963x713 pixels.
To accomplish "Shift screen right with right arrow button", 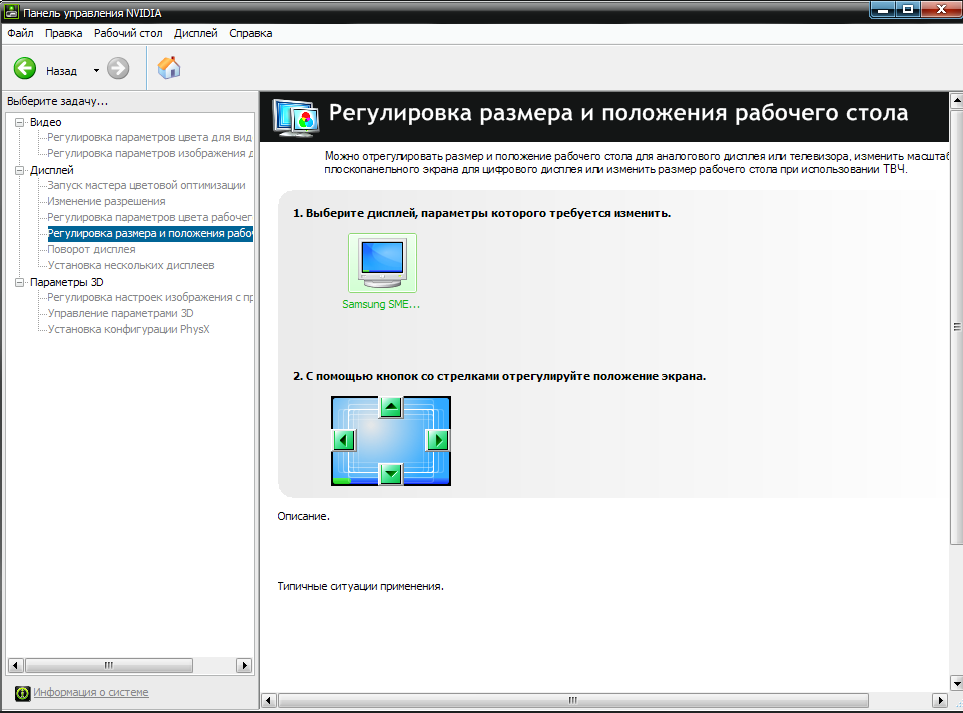I will click(x=438, y=440).
